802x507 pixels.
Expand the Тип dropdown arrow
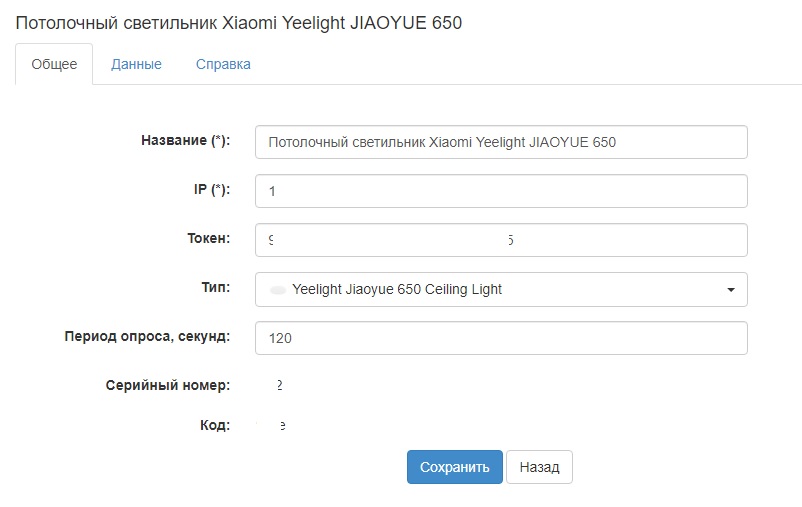731,290
